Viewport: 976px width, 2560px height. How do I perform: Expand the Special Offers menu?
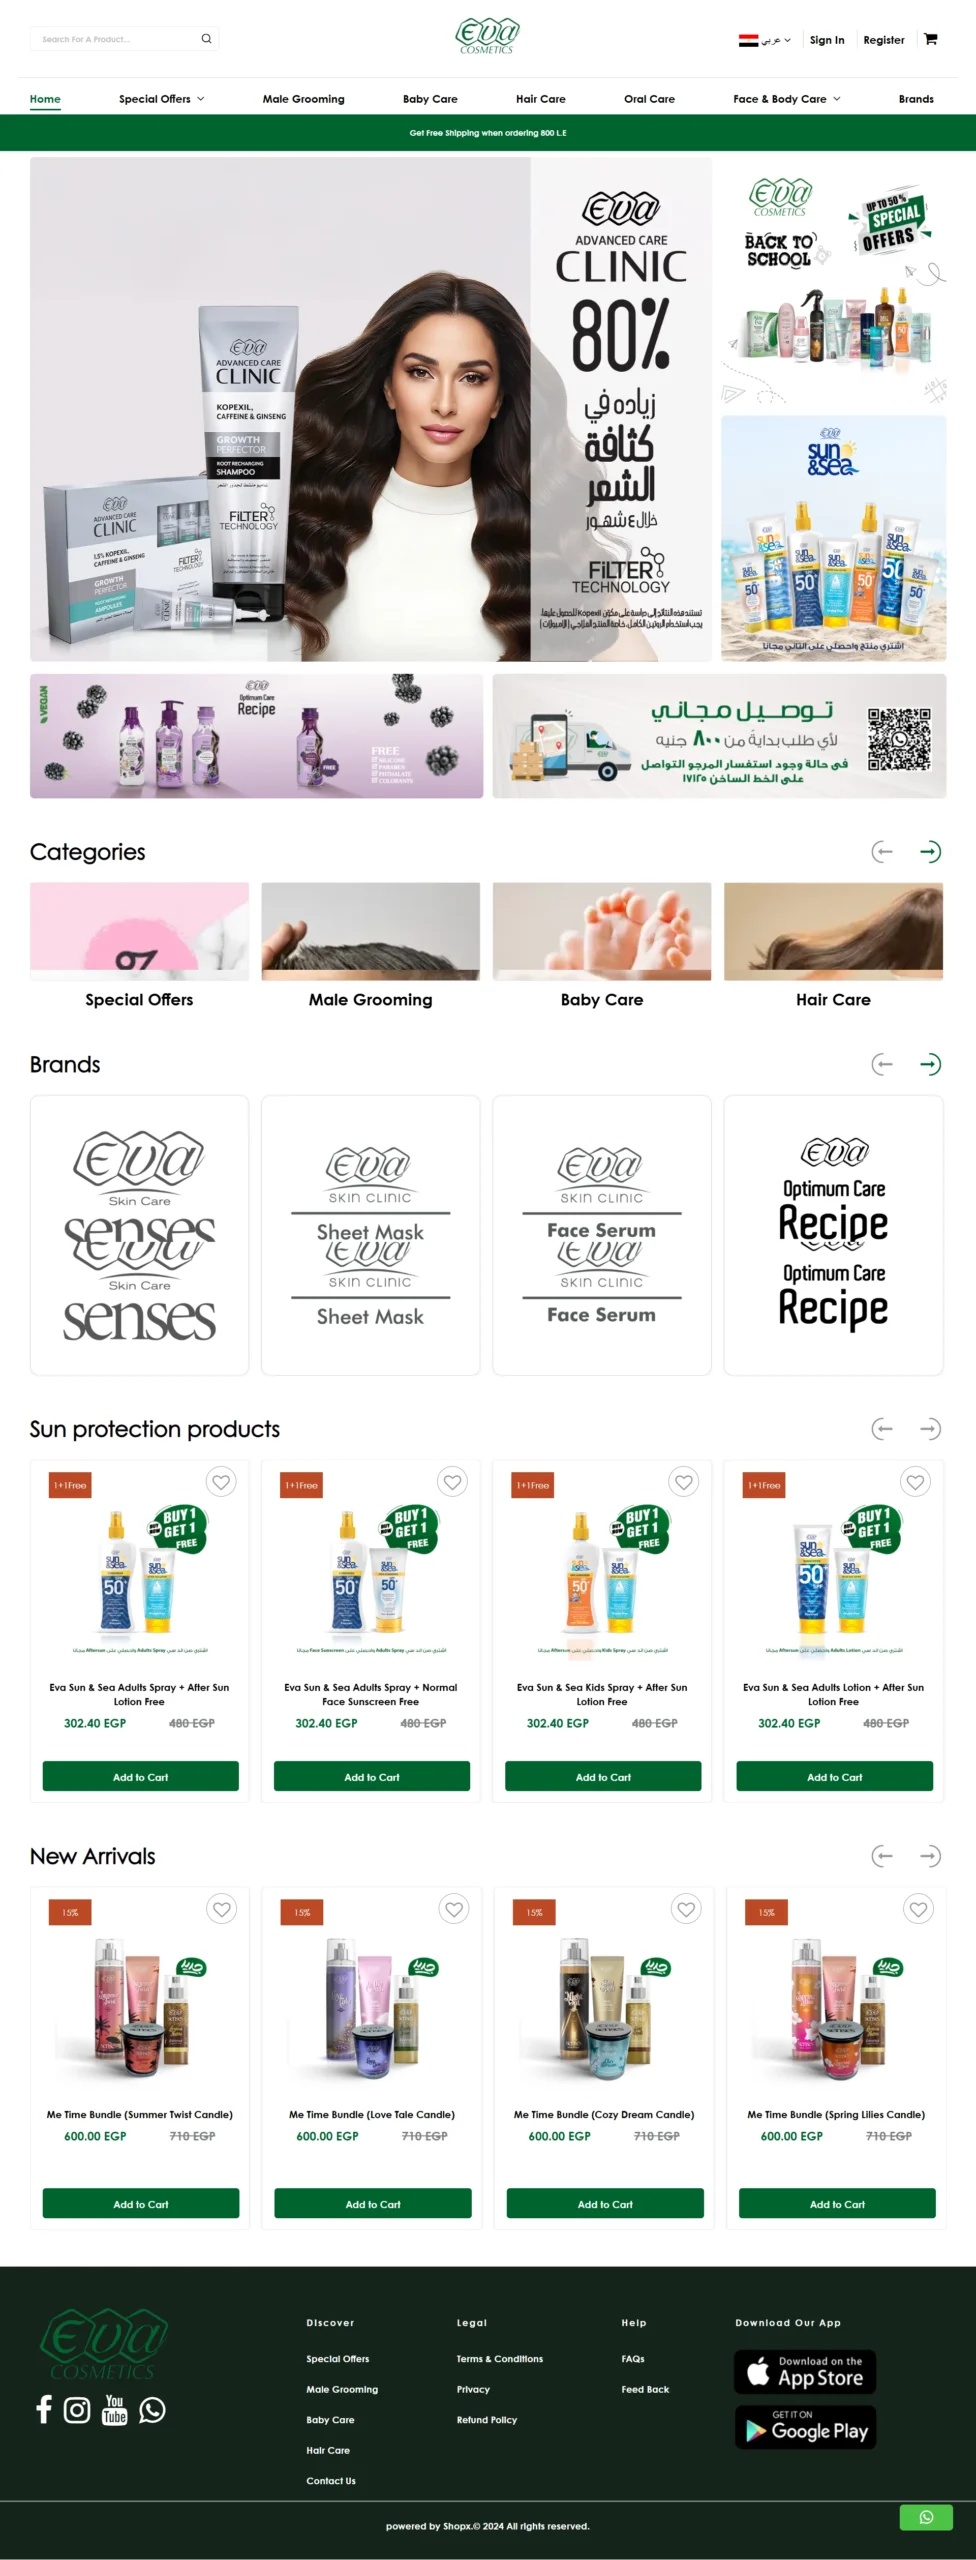[x=161, y=99]
